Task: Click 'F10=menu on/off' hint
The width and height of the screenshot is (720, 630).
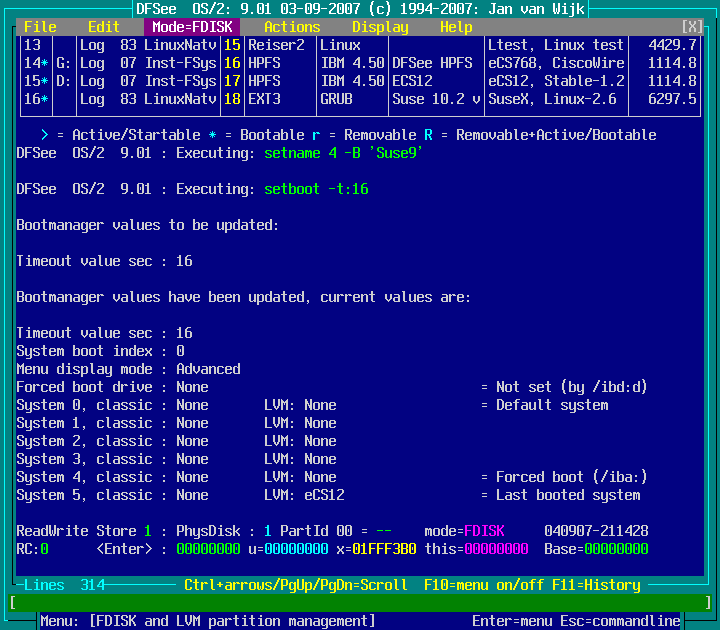Action: click(x=484, y=585)
